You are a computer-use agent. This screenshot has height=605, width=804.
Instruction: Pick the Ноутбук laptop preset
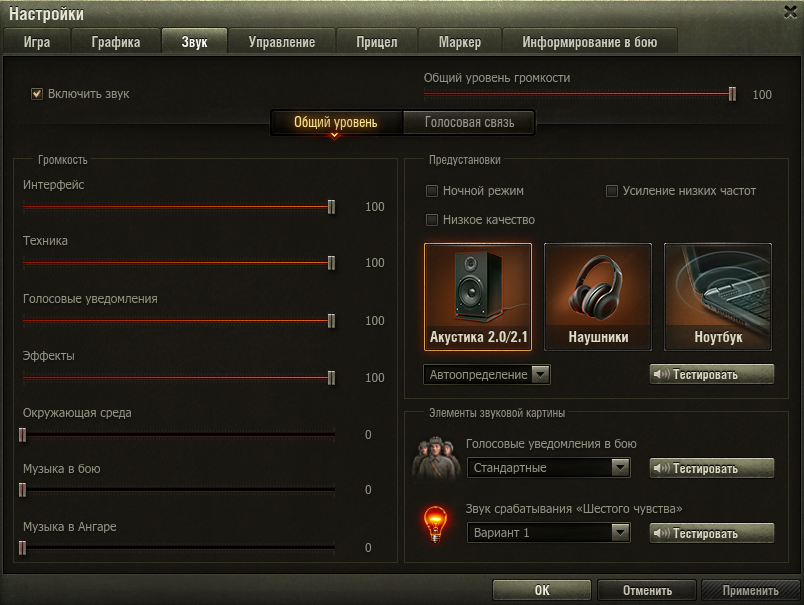[717, 297]
